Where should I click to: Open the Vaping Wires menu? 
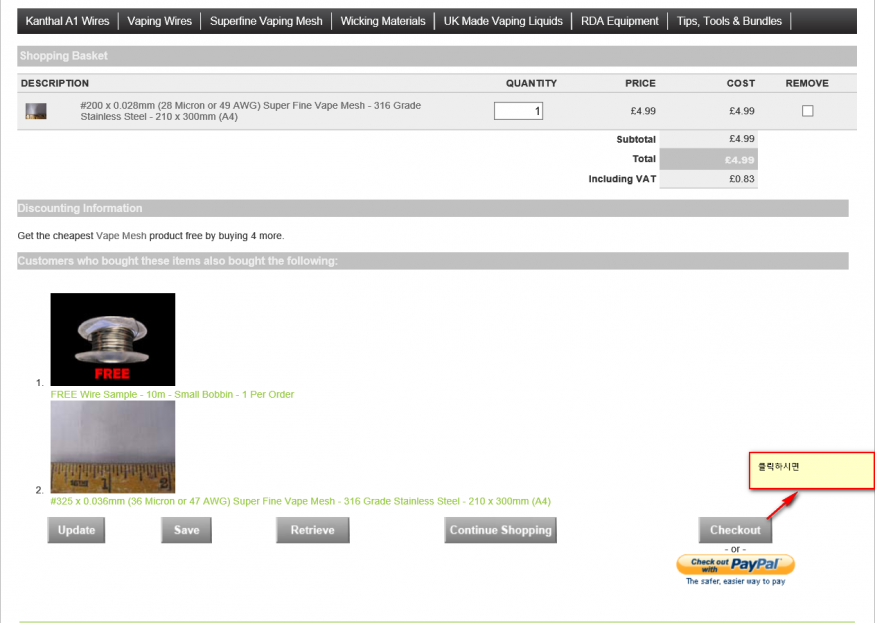coord(159,21)
